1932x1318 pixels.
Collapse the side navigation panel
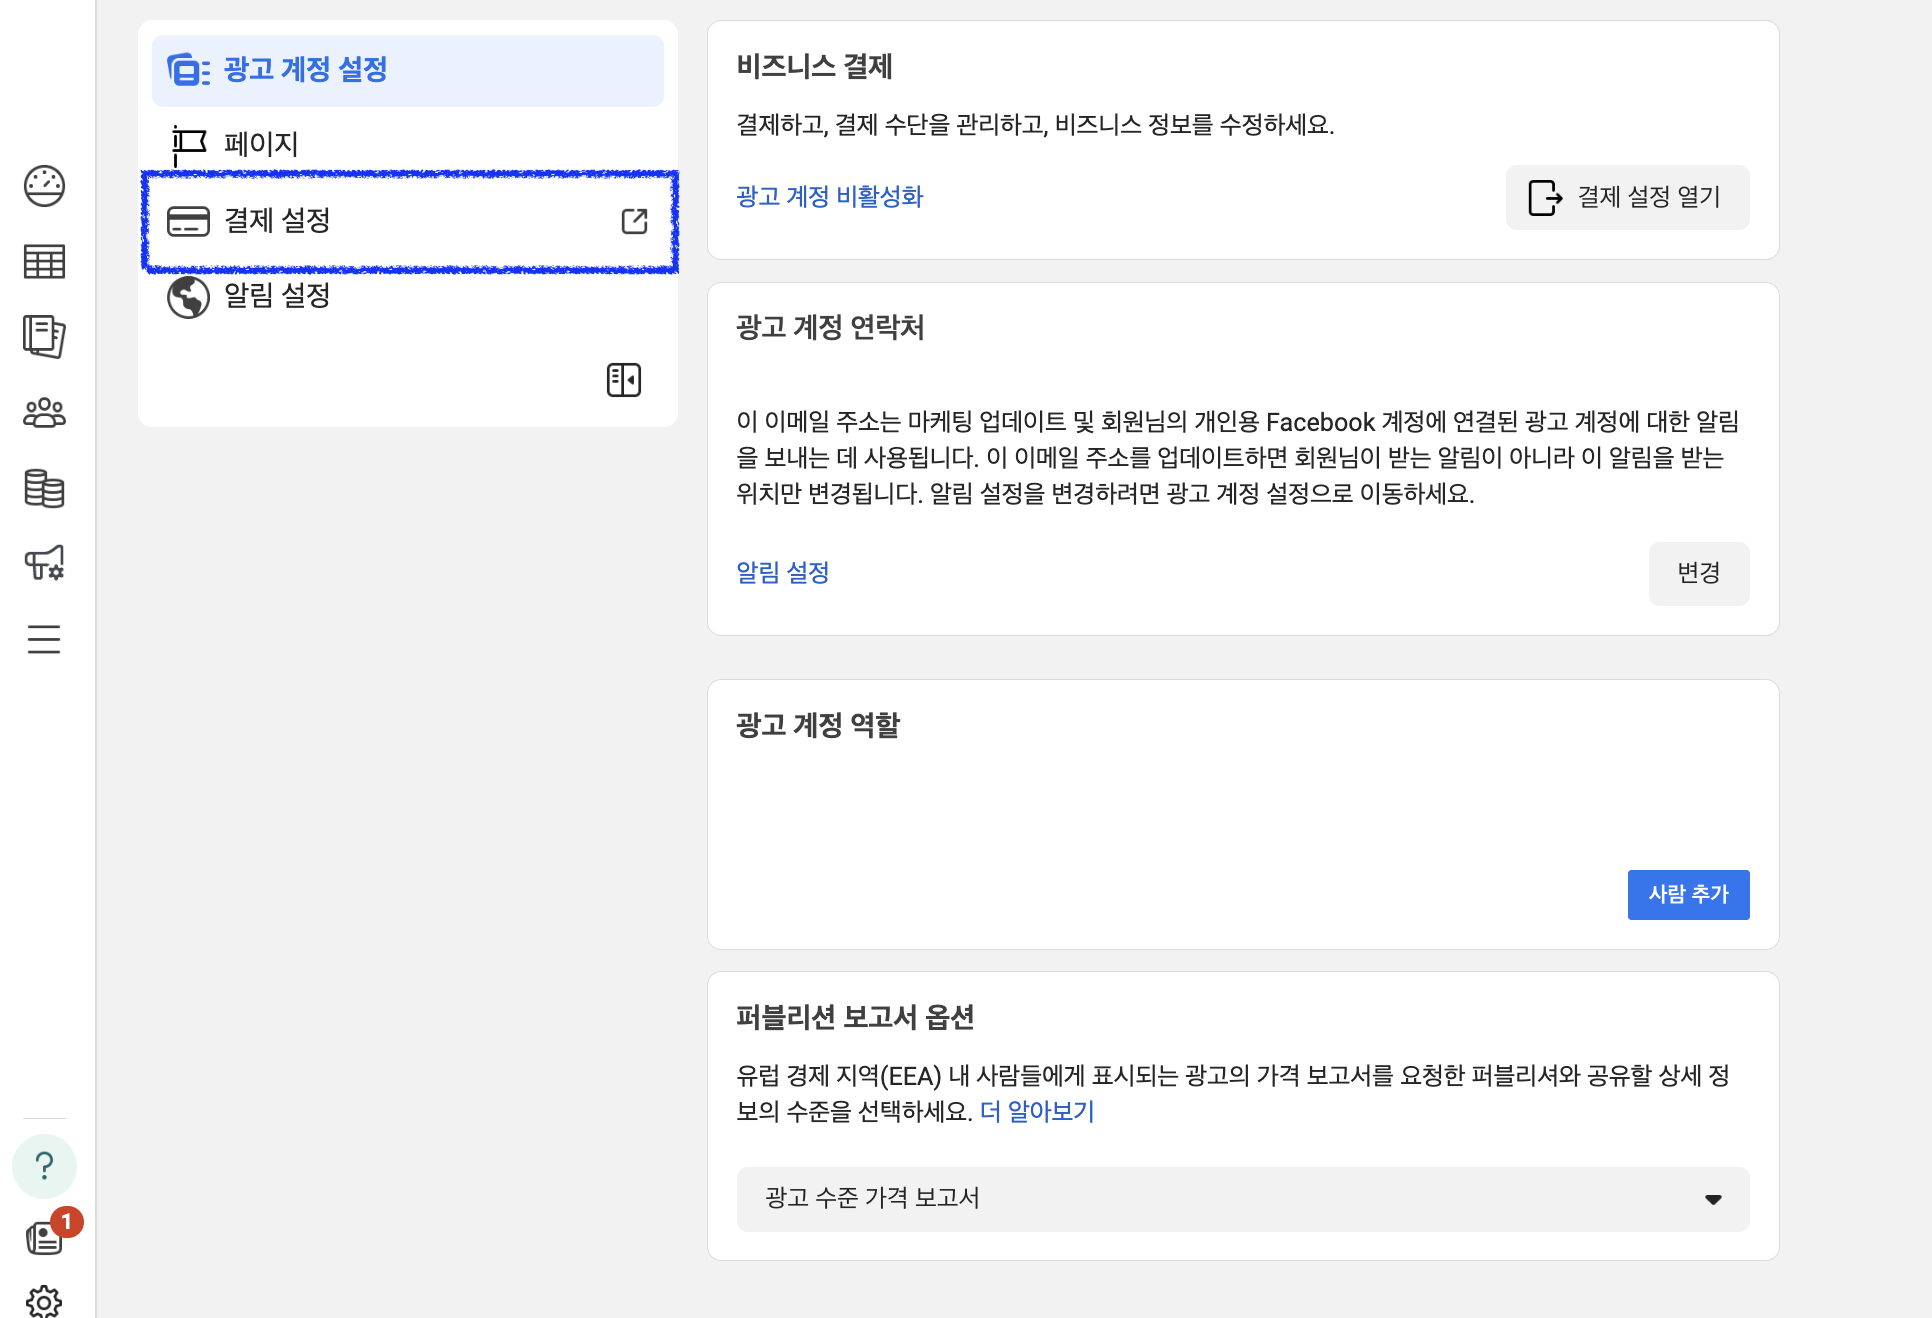[624, 380]
